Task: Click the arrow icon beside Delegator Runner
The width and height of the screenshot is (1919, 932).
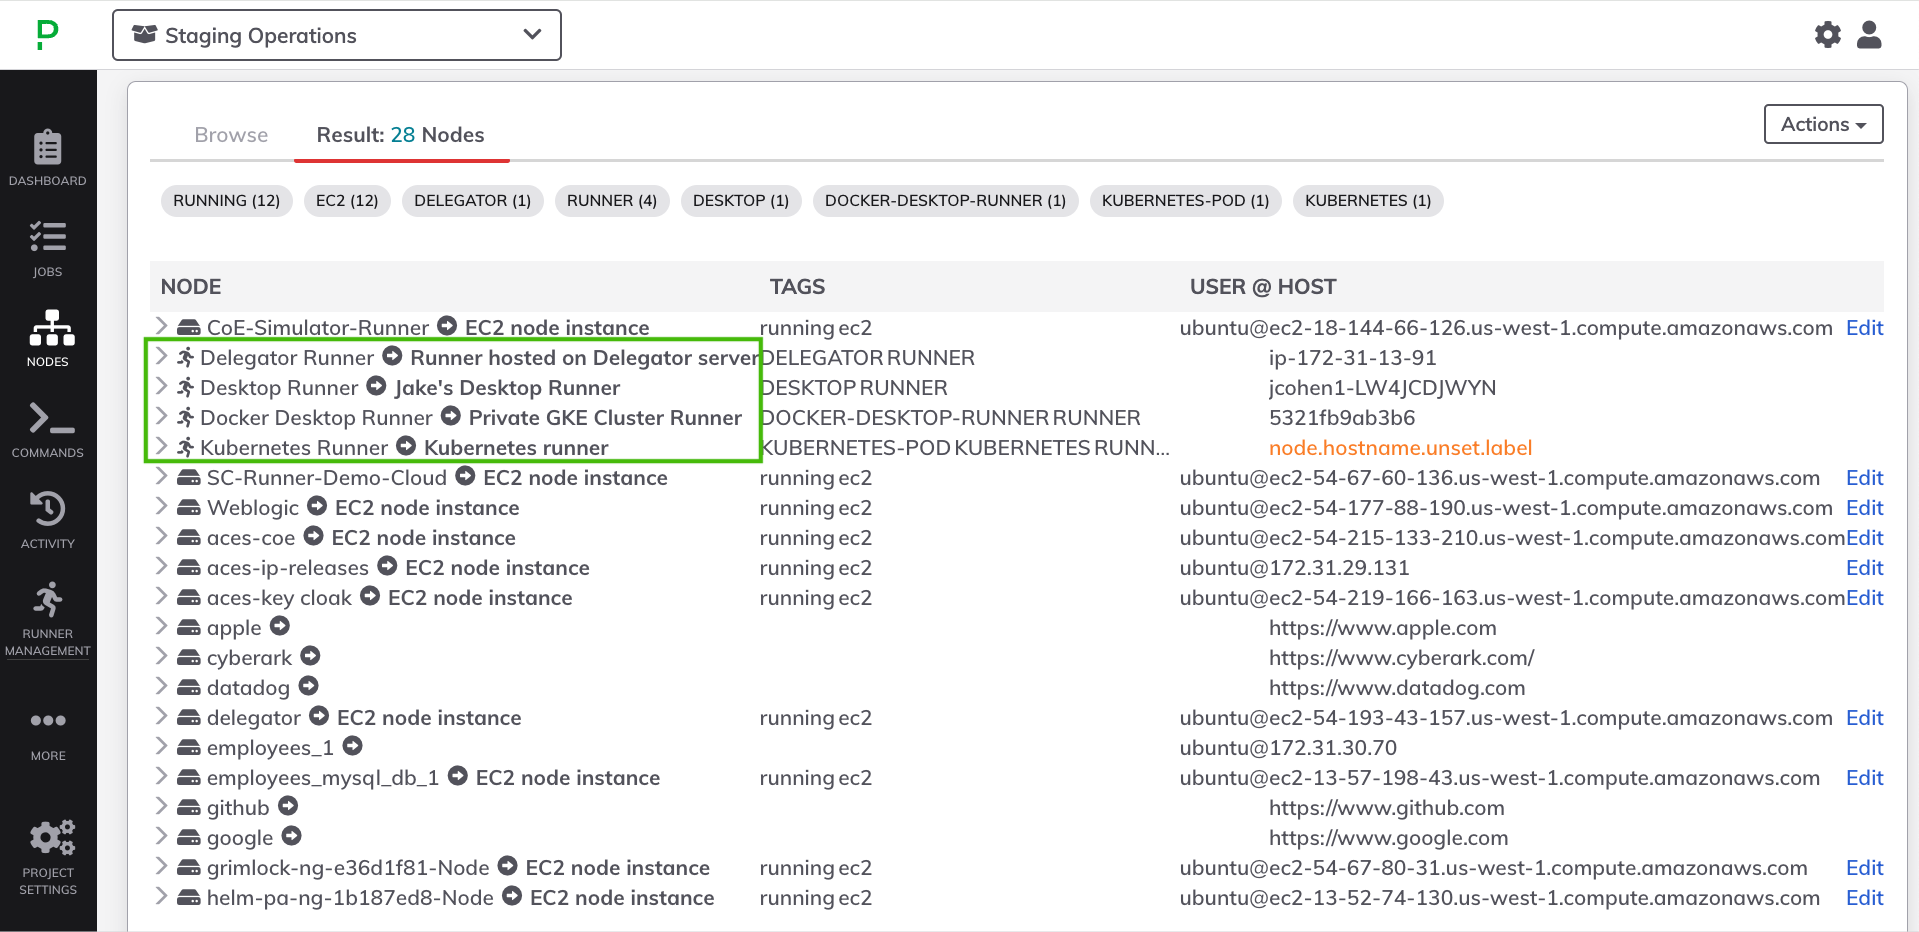Action: 393,356
